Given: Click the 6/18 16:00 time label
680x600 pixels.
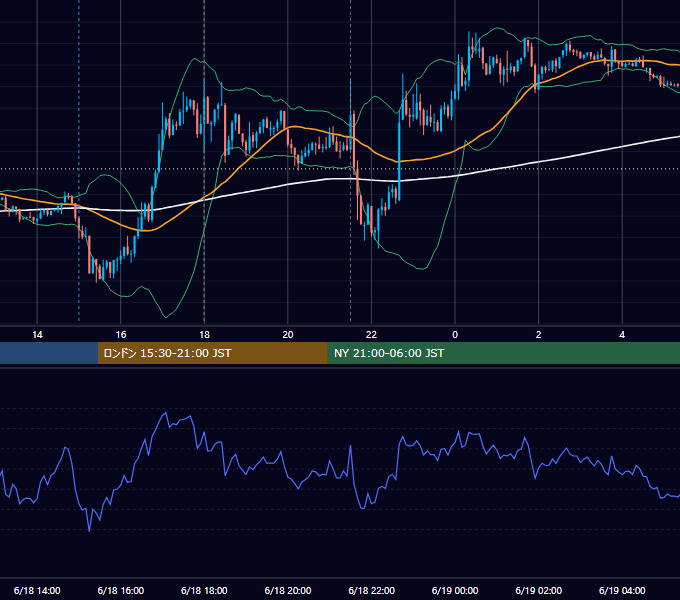Looking at the screenshot, I should coord(121,590).
